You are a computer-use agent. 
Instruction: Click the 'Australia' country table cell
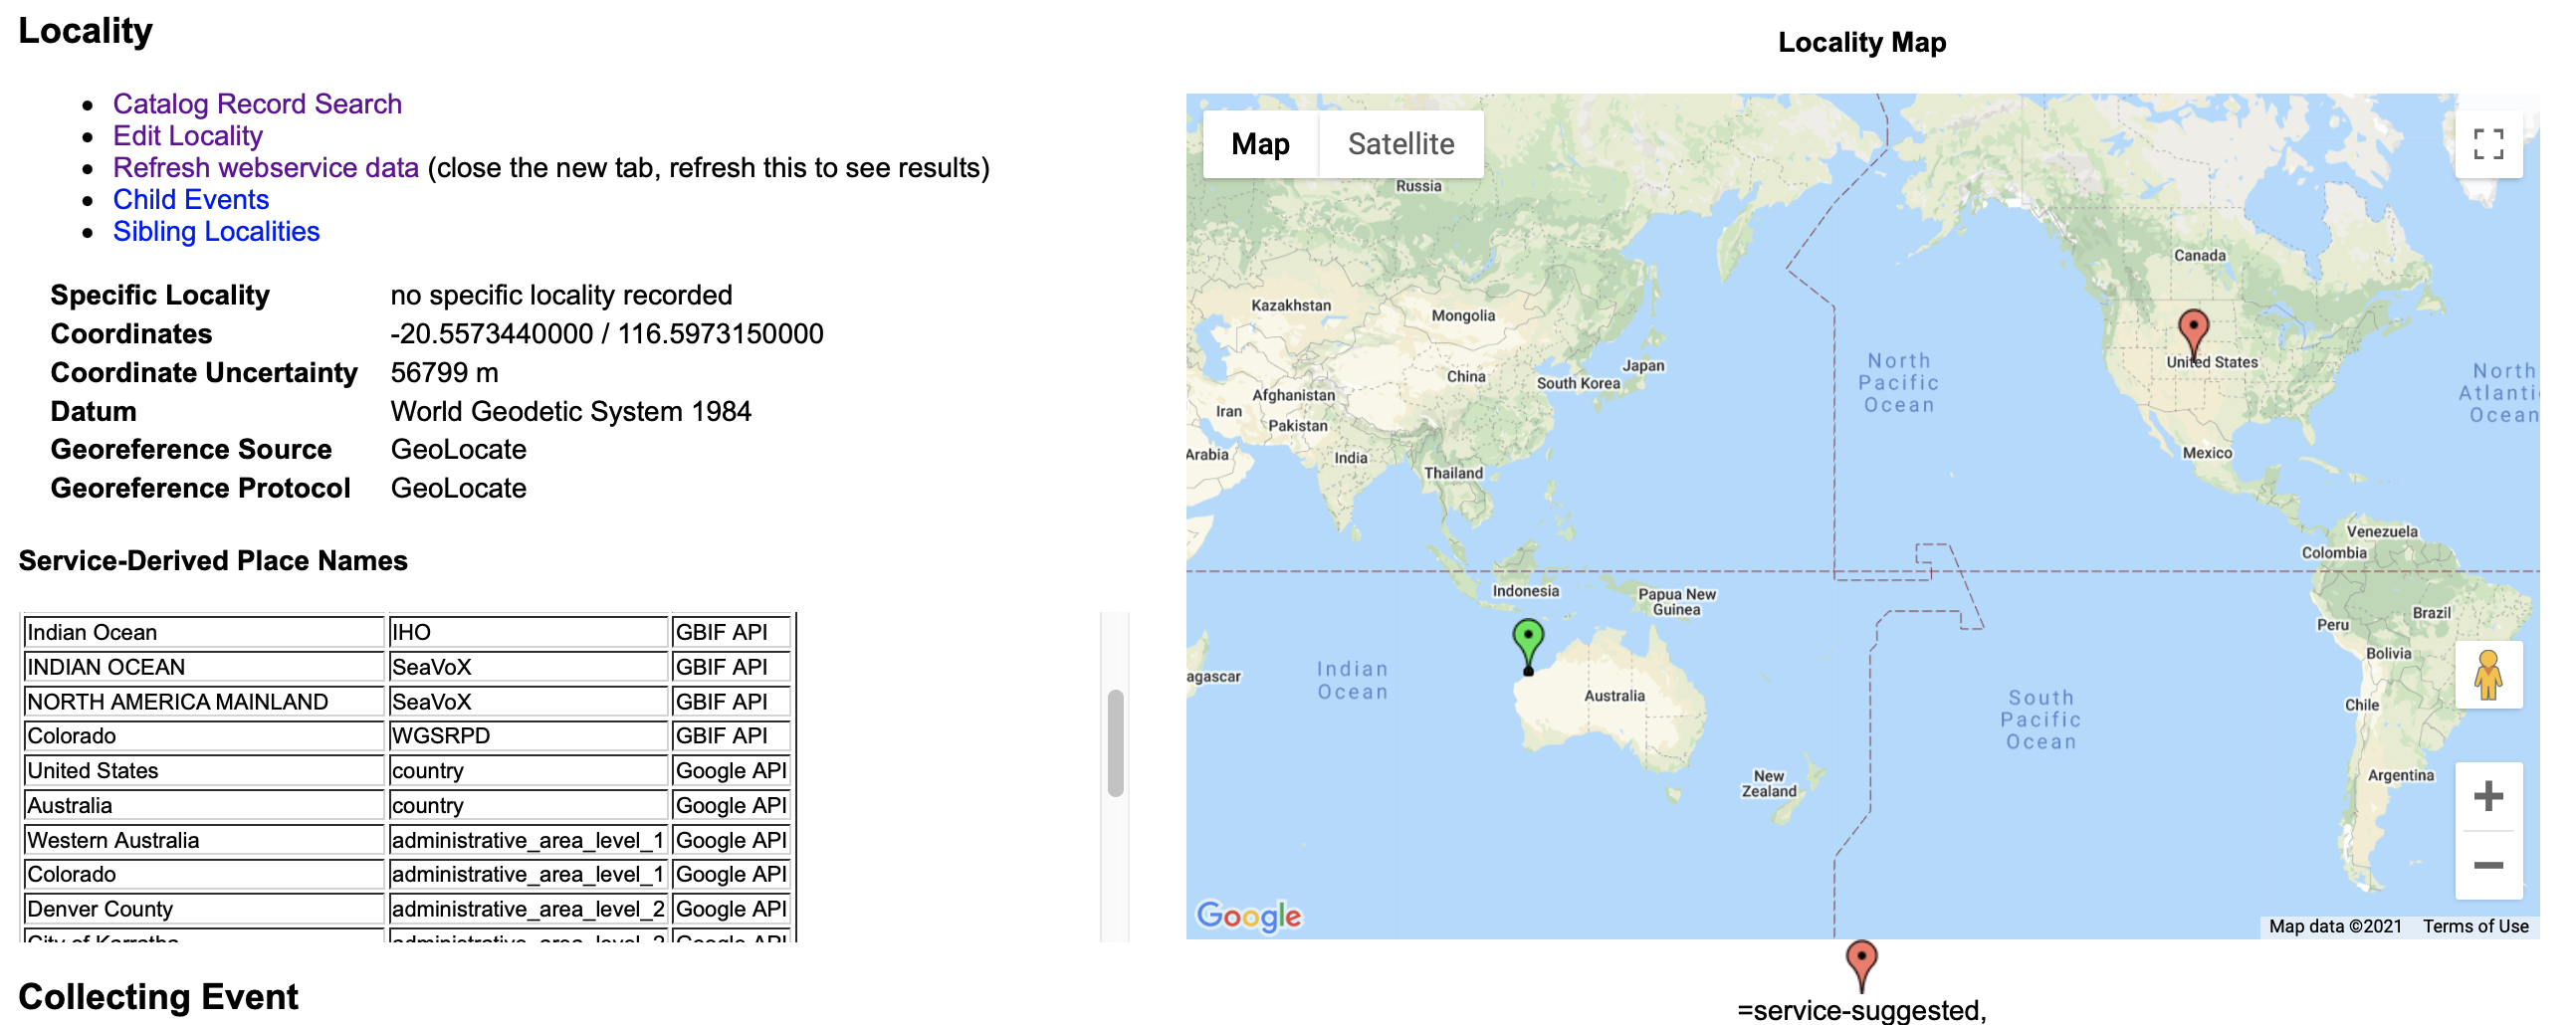[x=204, y=806]
